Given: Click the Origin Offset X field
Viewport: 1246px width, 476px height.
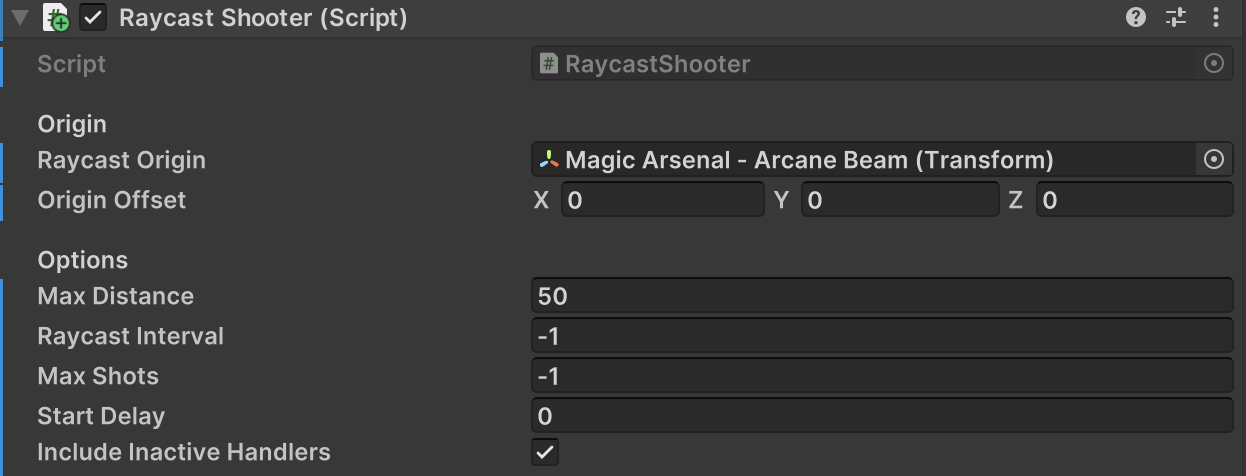Looking at the screenshot, I should click(662, 200).
